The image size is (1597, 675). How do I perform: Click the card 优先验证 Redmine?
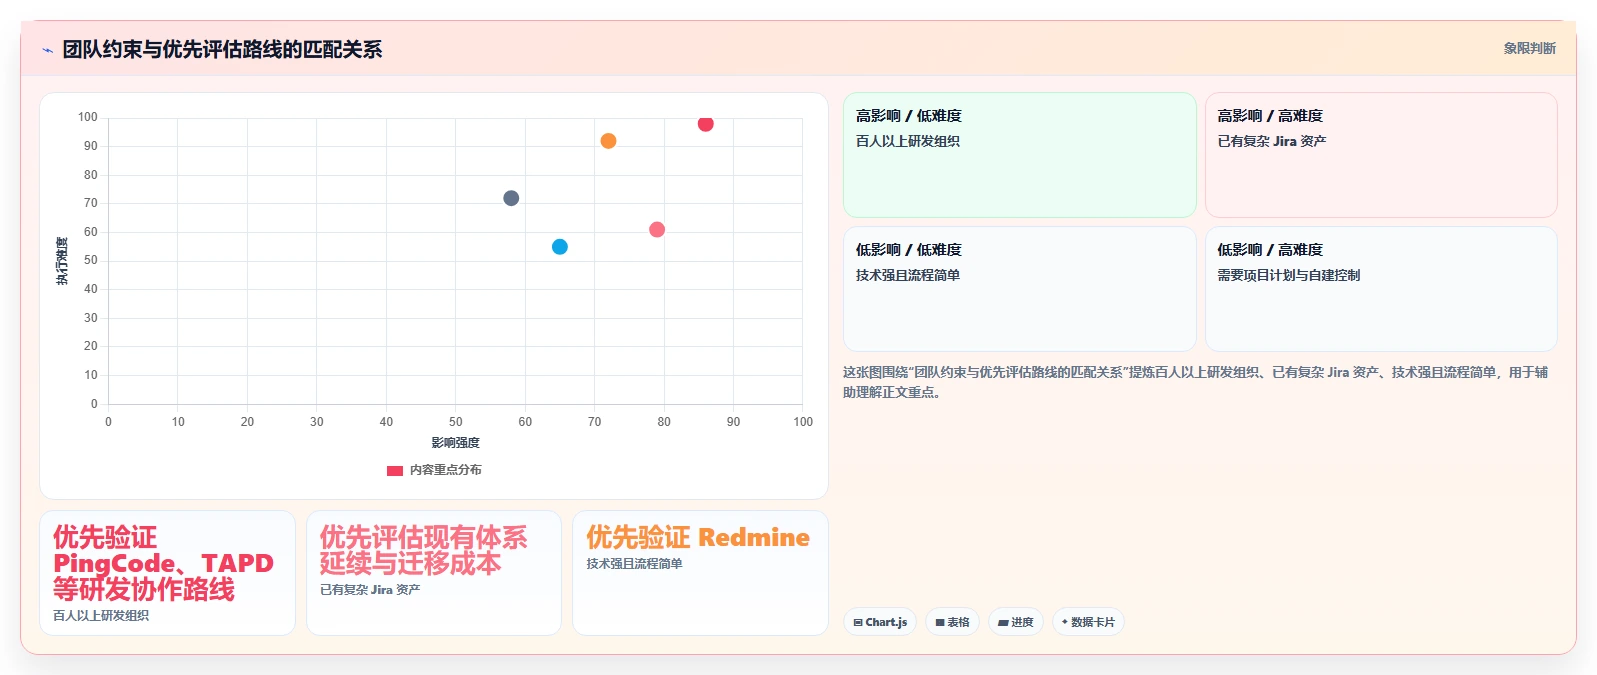click(x=700, y=573)
